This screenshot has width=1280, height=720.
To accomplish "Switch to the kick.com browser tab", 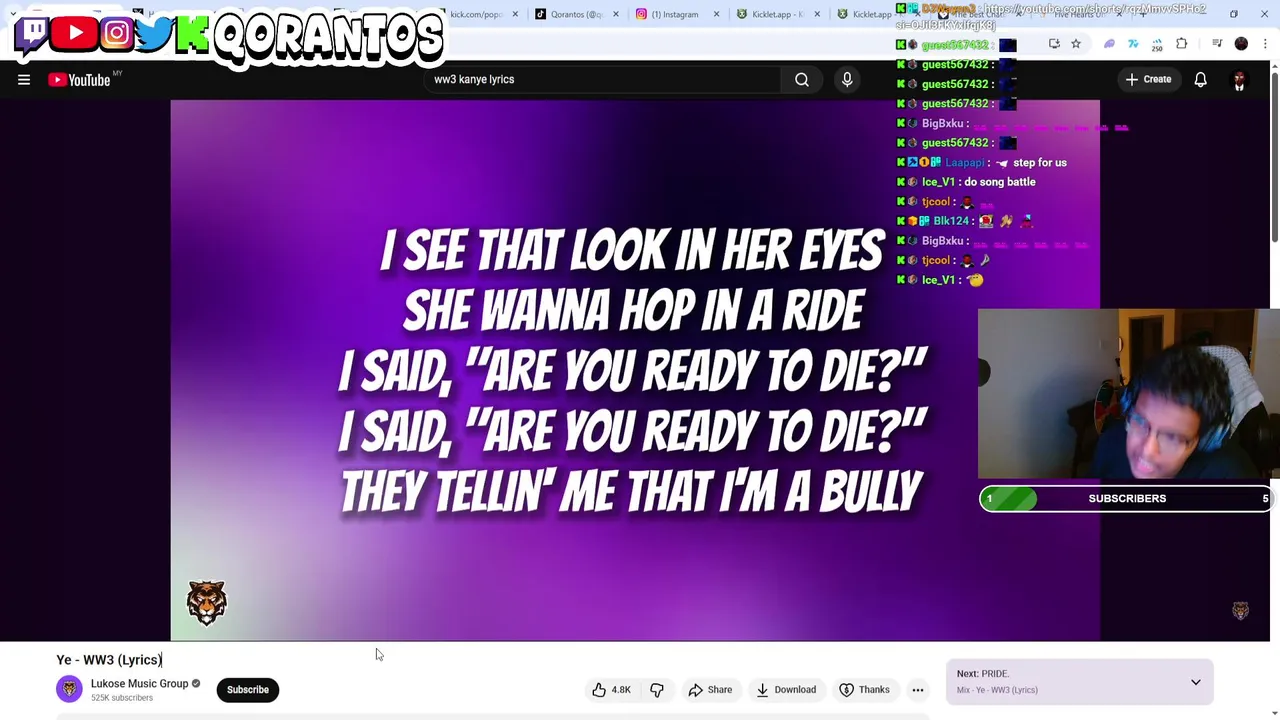I will tap(475, 14).
